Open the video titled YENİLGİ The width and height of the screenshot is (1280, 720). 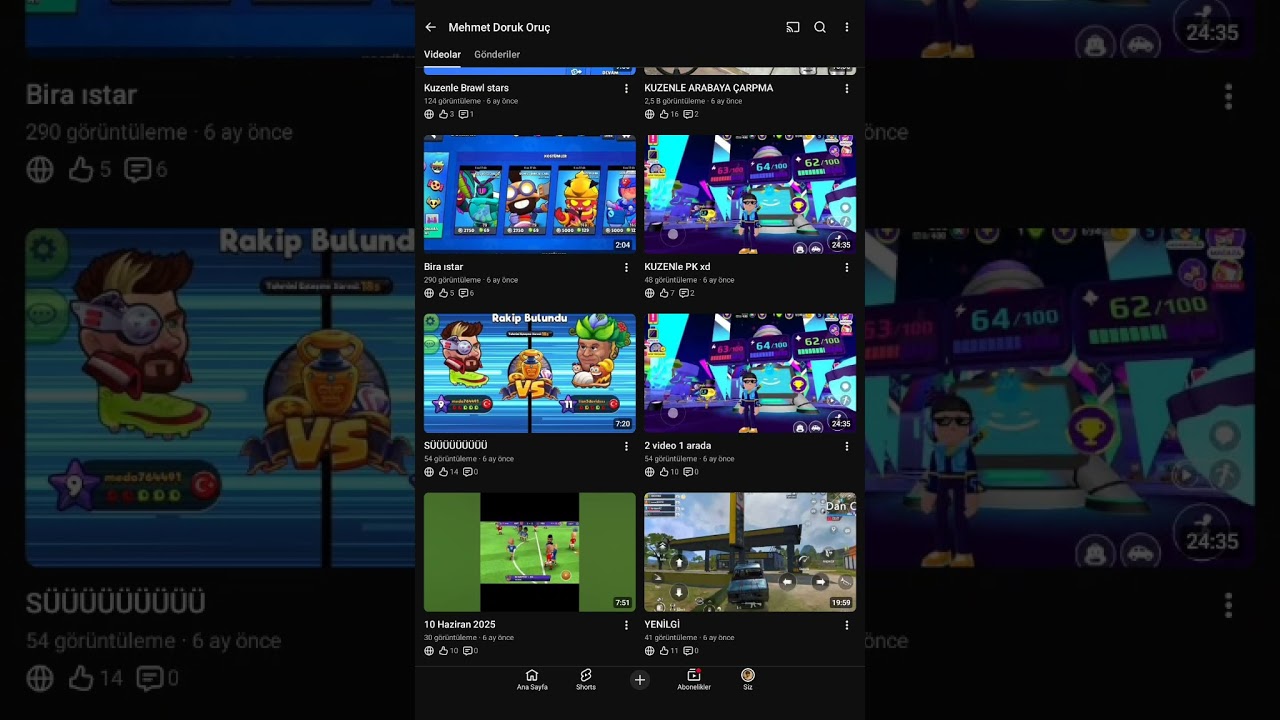pos(662,625)
